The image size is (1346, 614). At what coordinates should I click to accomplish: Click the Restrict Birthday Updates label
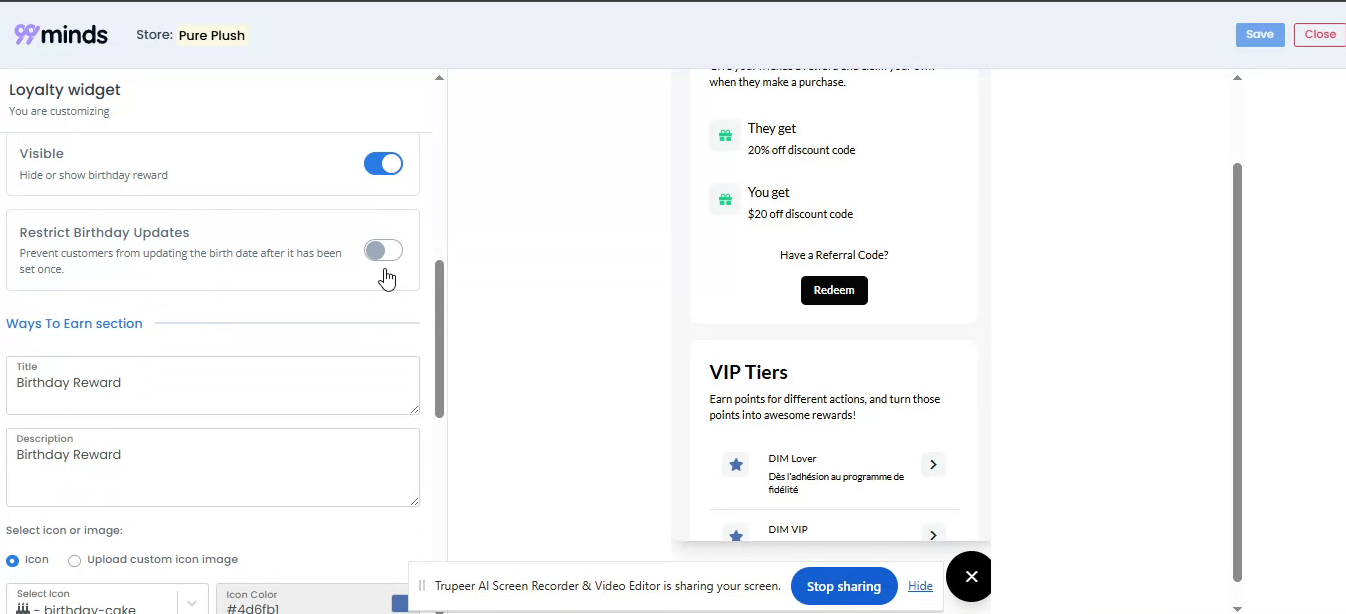point(104,232)
